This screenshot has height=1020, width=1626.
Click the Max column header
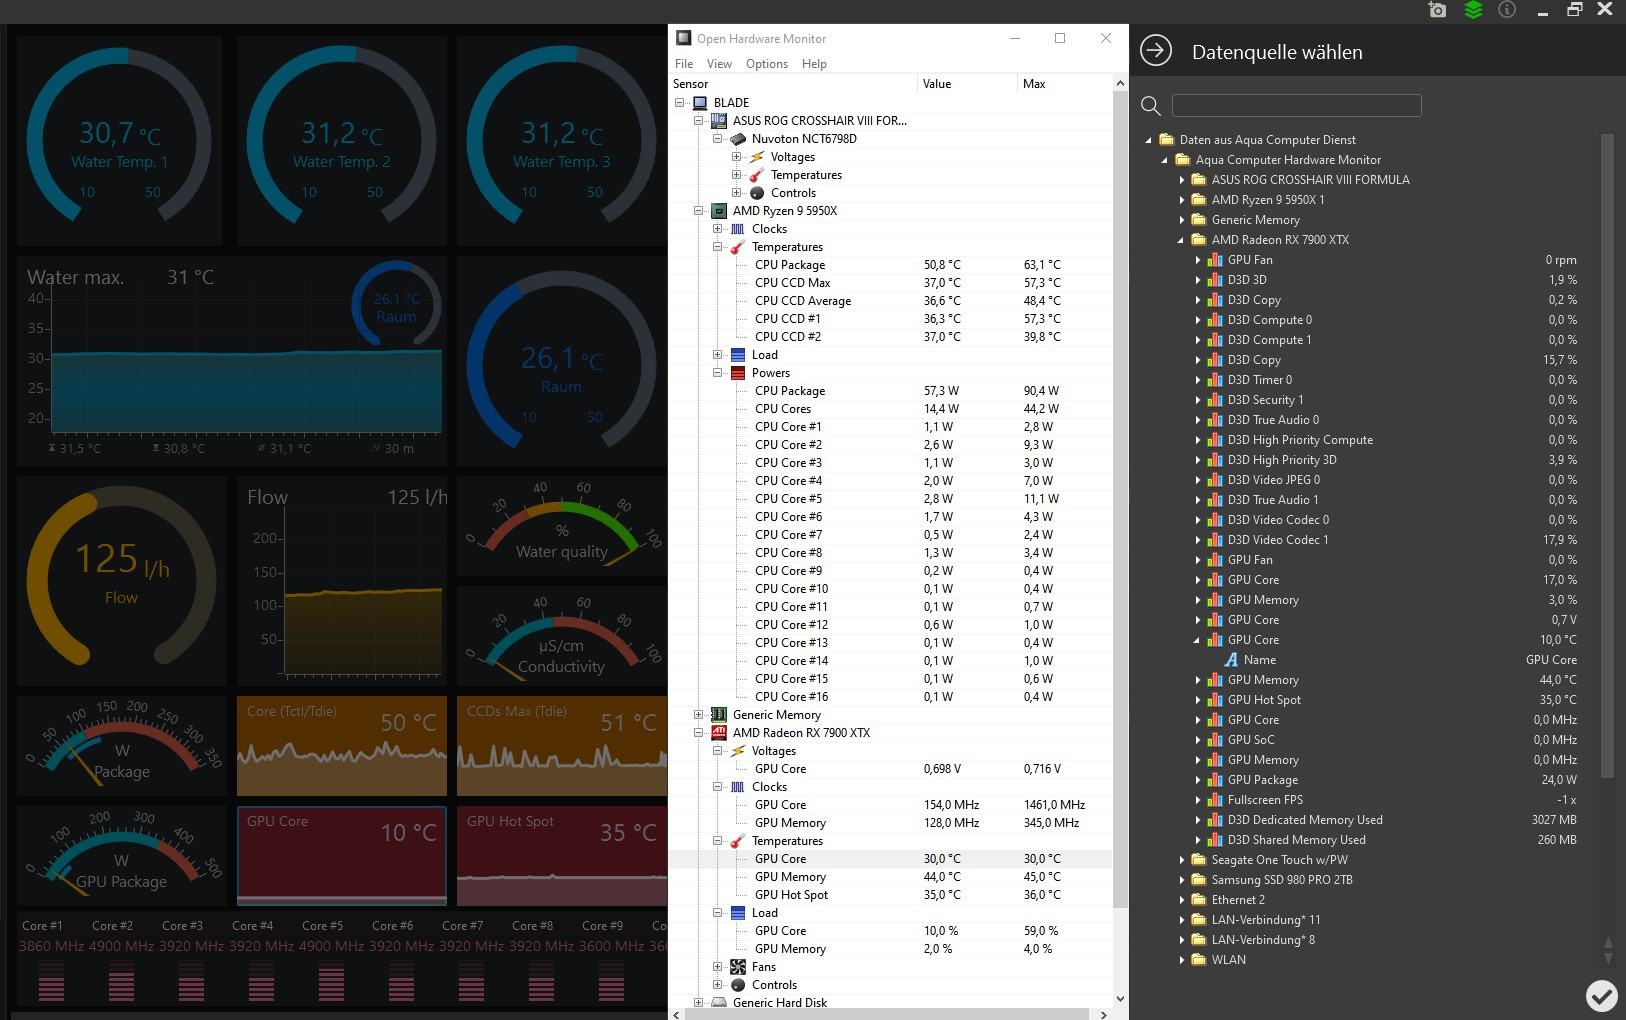coord(1064,84)
